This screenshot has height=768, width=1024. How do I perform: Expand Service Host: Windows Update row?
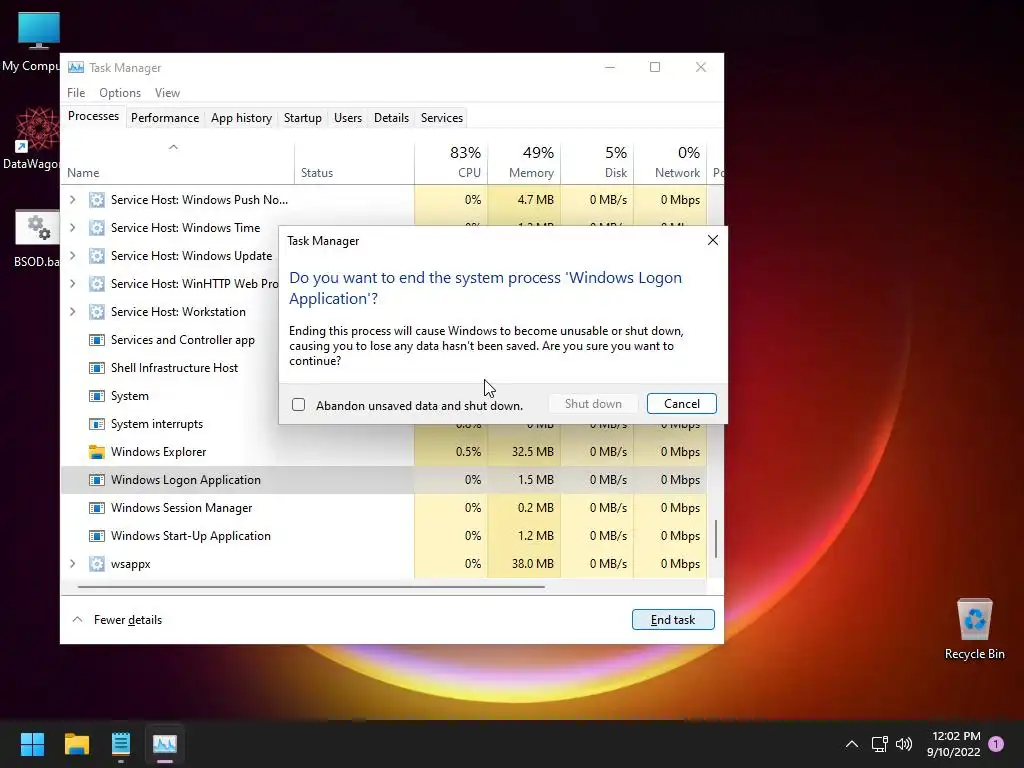pos(72,255)
